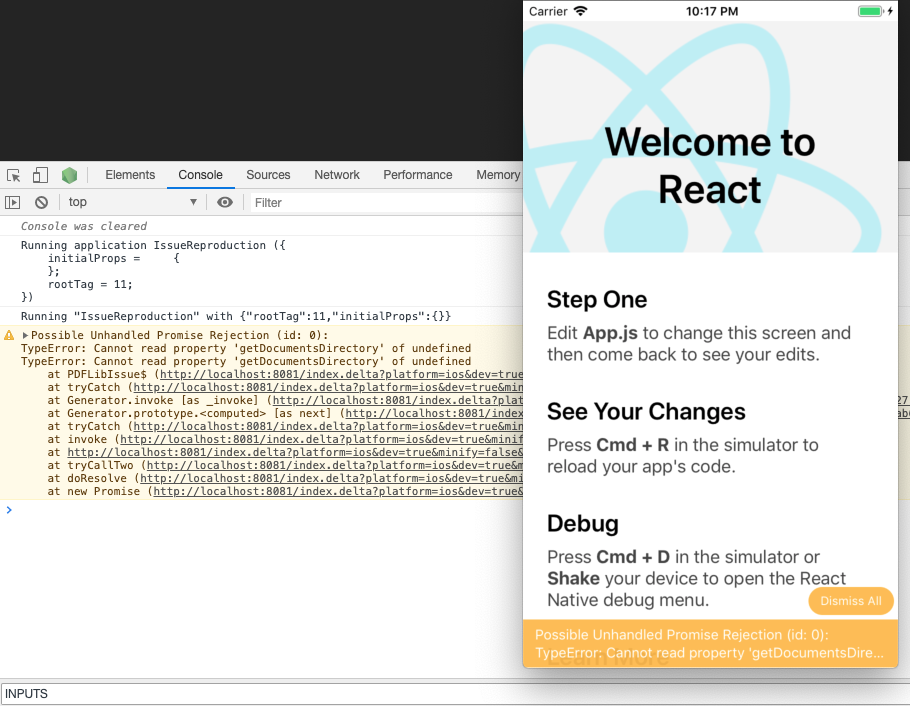The image size is (910, 706).
Task: Open the Sources tab
Action: pos(268,175)
